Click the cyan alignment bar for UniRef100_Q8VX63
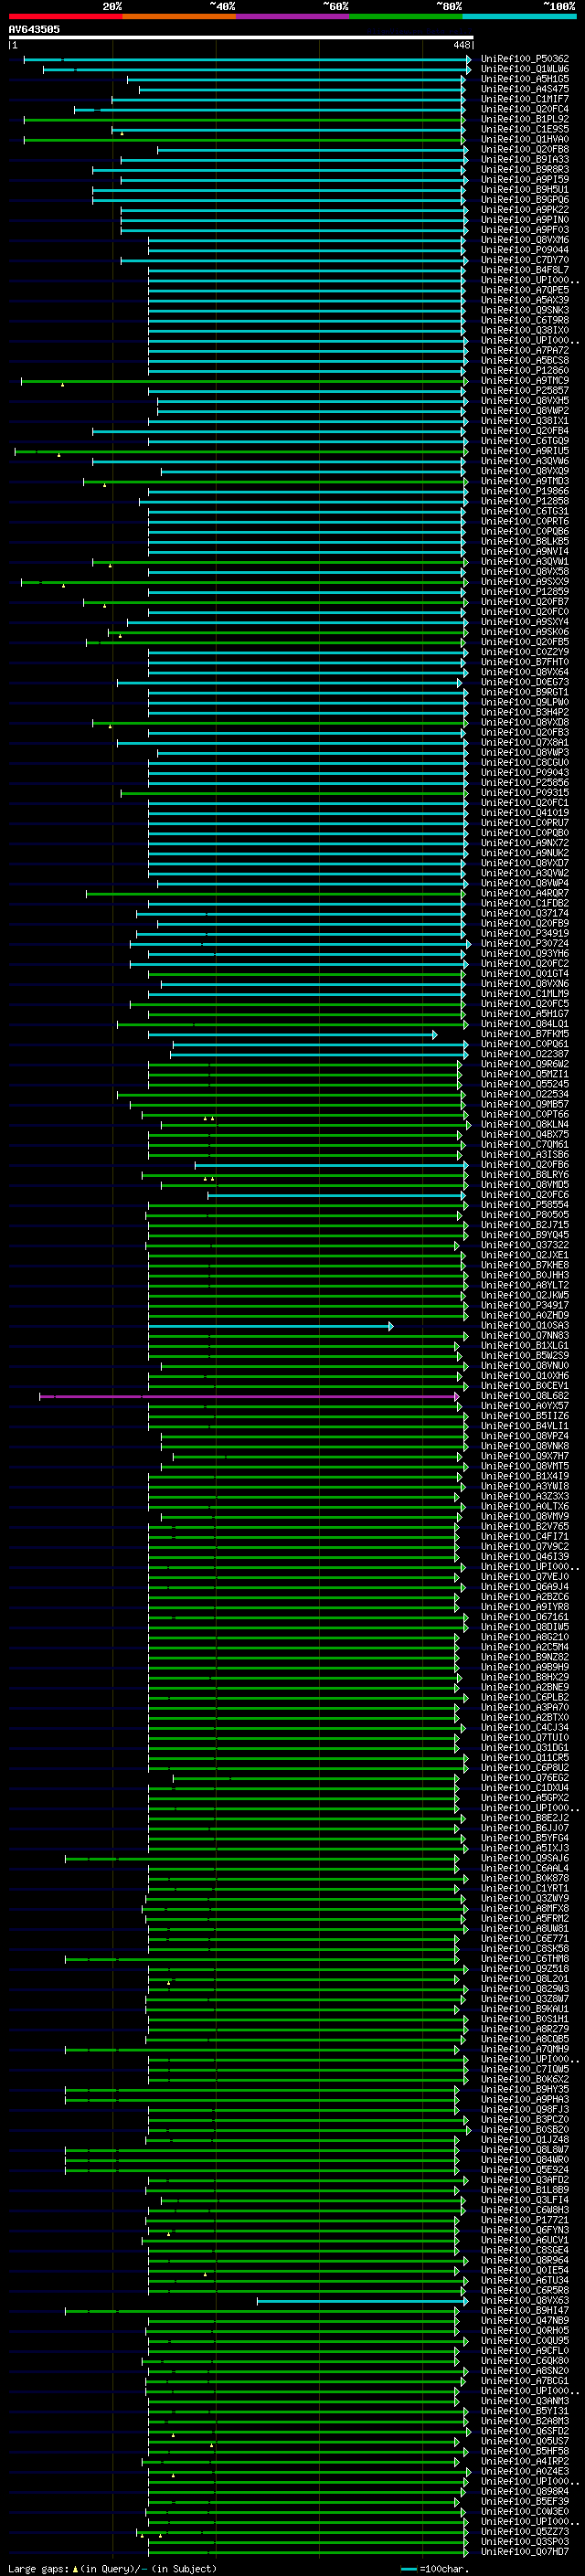This screenshot has width=585, height=2576. (362, 2301)
